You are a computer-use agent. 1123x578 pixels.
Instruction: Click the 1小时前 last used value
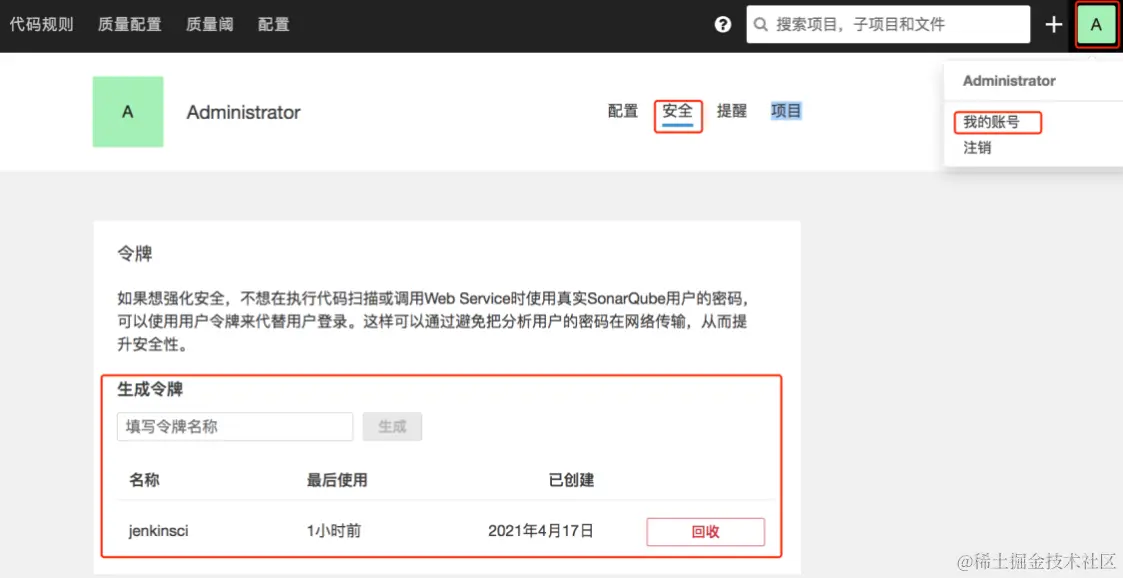[334, 531]
